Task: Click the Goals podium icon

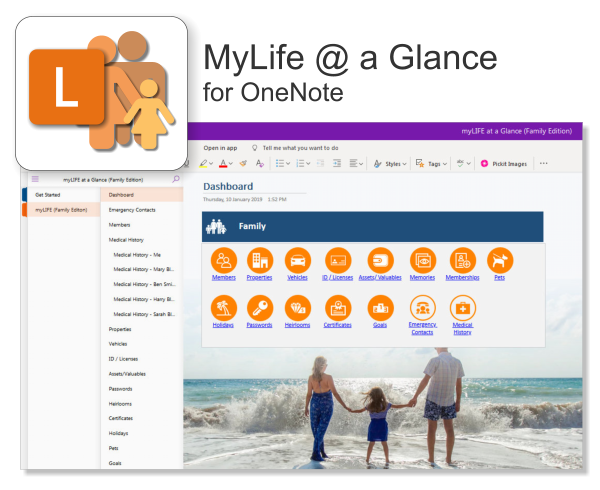Action: pos(380,308)
